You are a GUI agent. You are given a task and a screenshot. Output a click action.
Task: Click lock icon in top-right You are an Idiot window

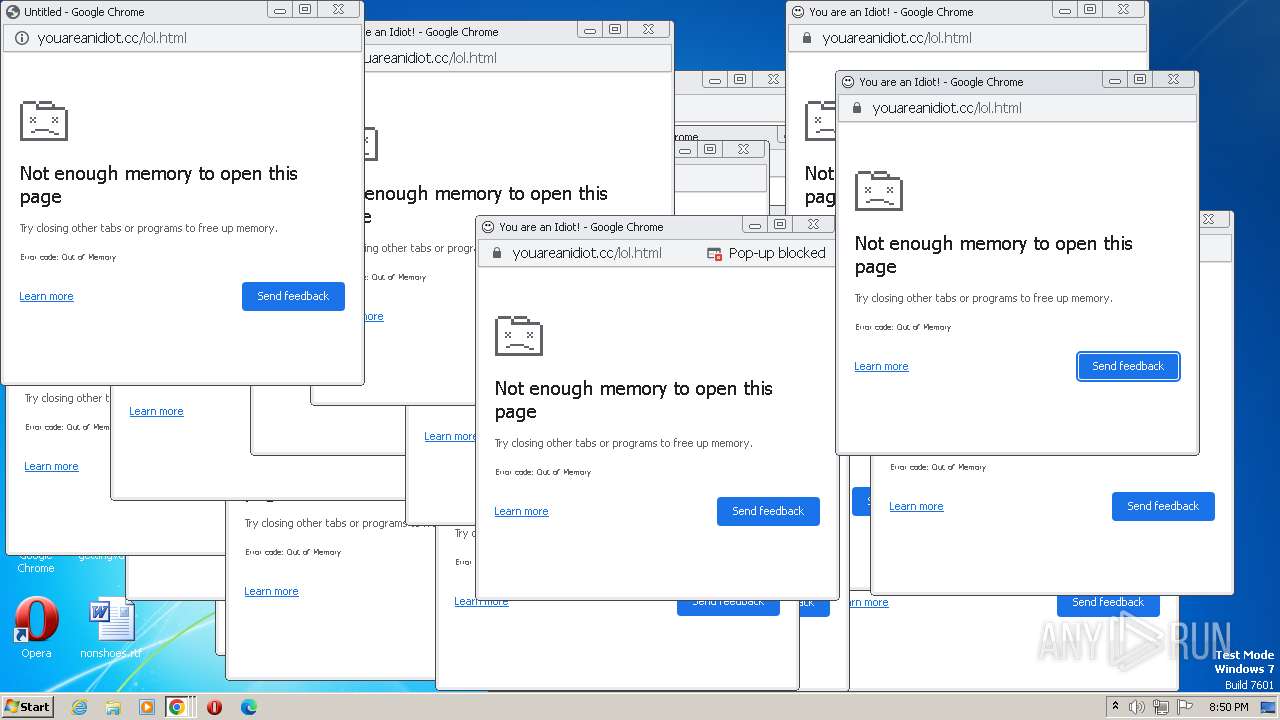pos(806,38)
